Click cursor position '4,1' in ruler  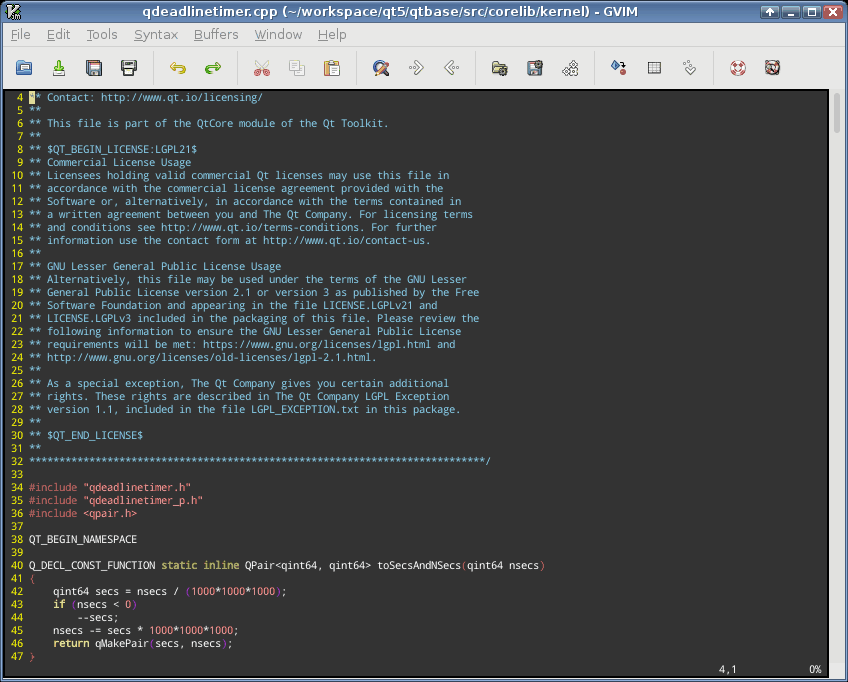coord(727,670)
